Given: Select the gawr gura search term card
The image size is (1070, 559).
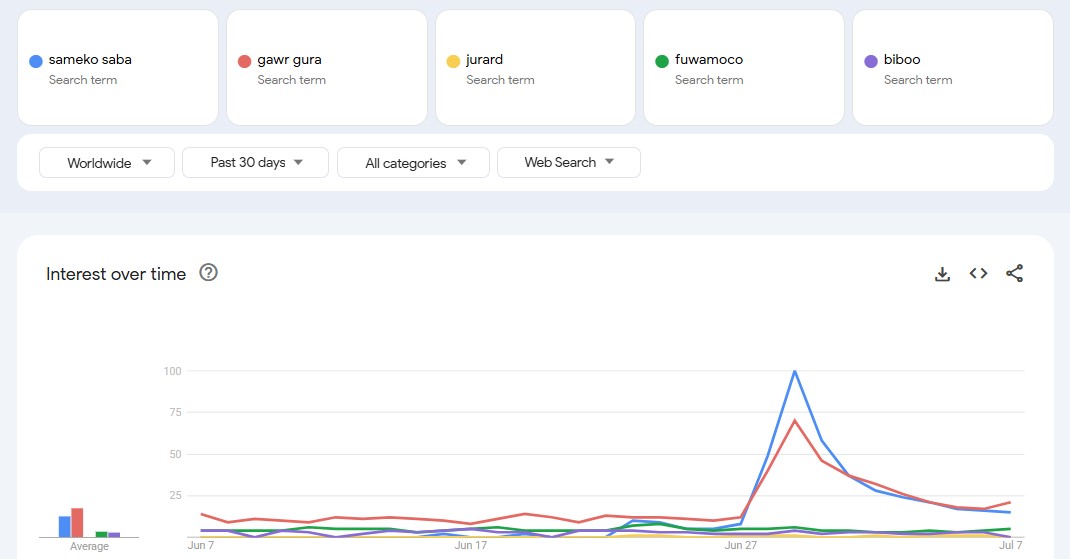Looking at the screenshot, I should [327, 68].
